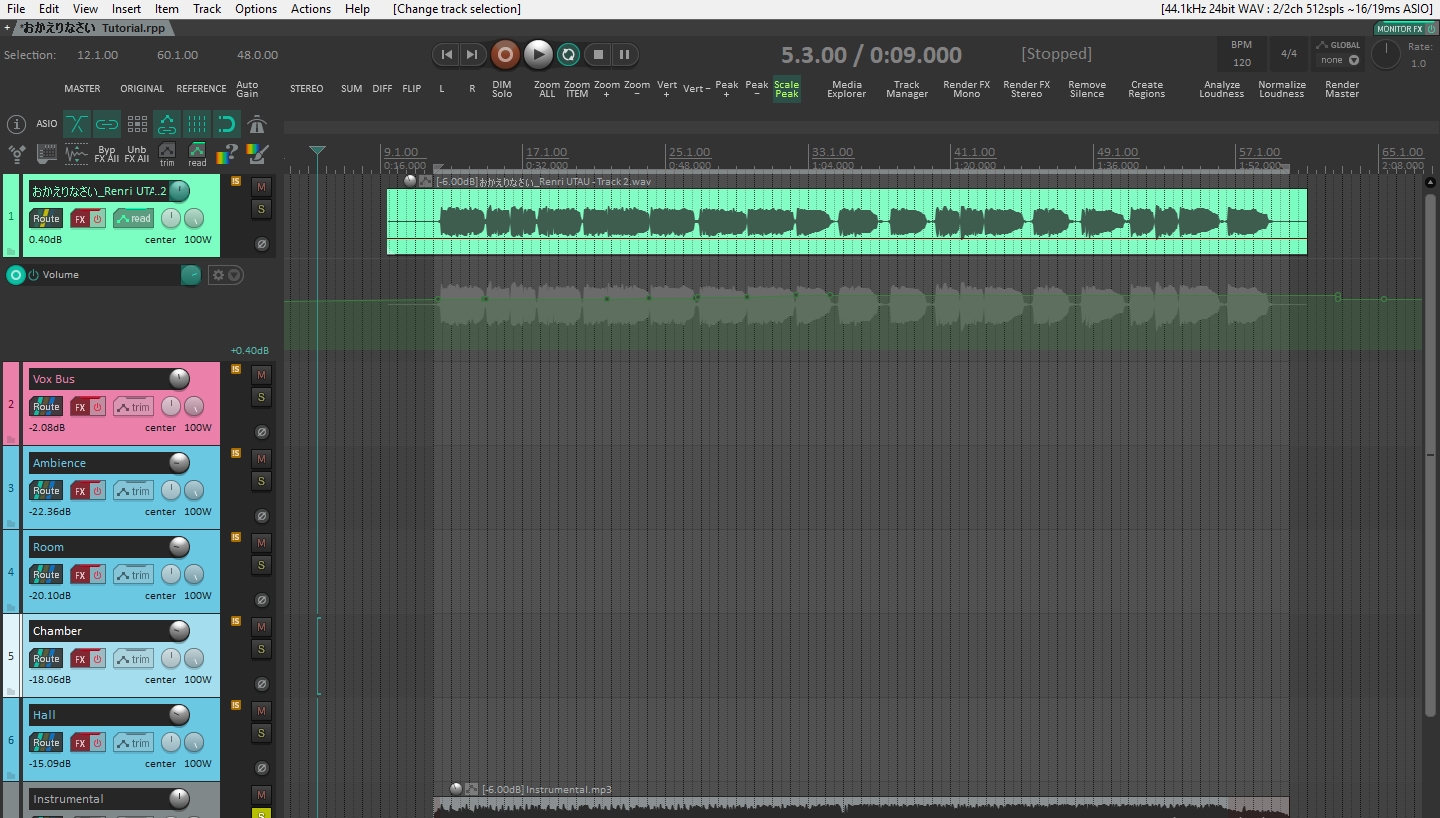This screenshot has width=1440, height=818.
Task: Open the trim automation mode on the Ambience track
Action: coord(133,491)
